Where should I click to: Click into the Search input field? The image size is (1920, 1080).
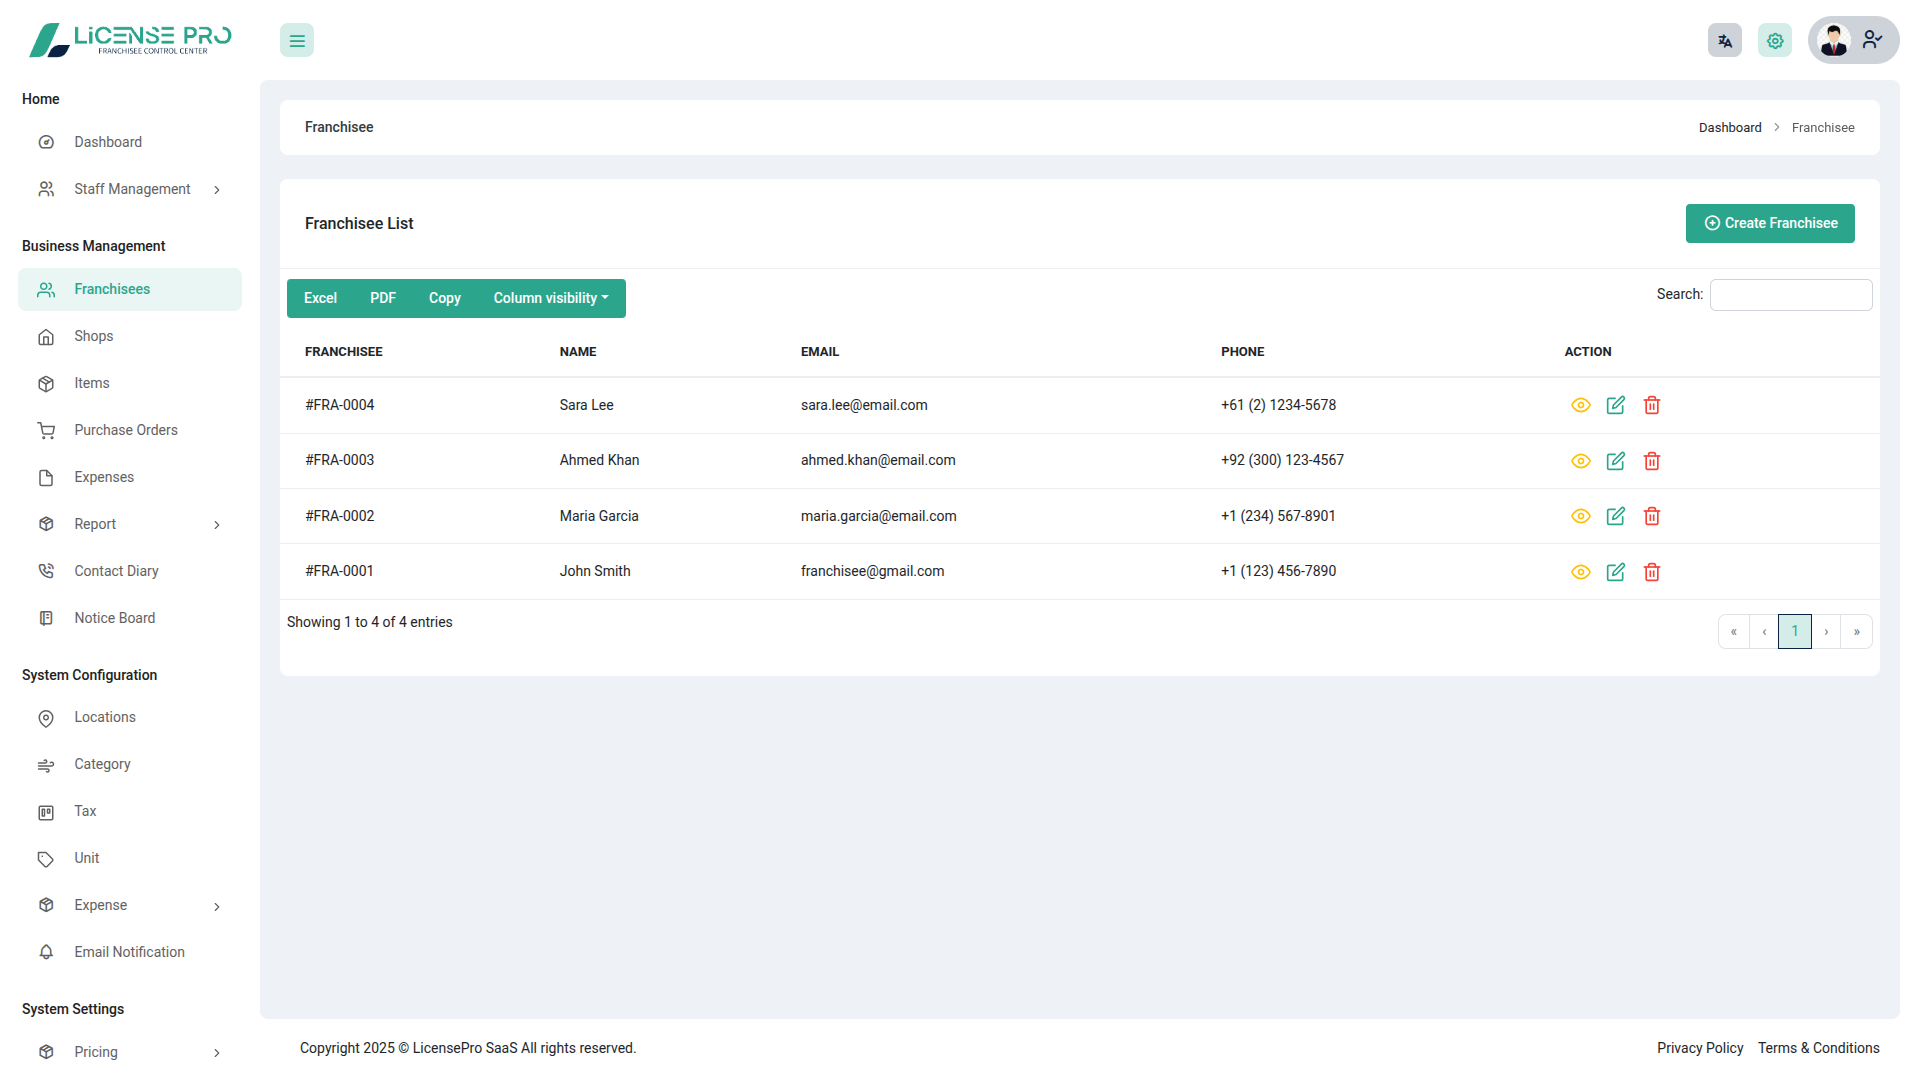pos(1790,295)
